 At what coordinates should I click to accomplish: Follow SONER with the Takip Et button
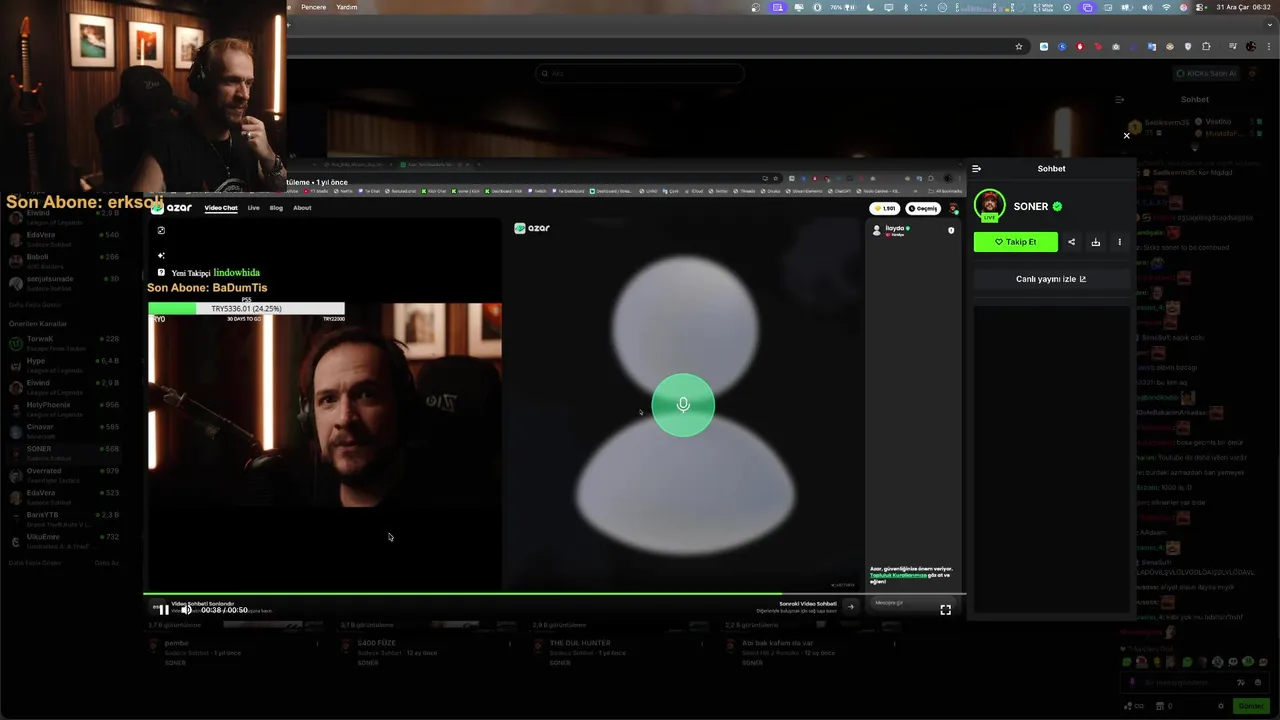coord(1015,242)
